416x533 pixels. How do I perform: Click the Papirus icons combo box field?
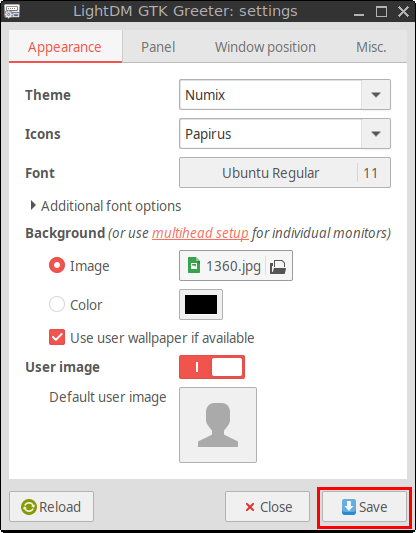[270, 134]
